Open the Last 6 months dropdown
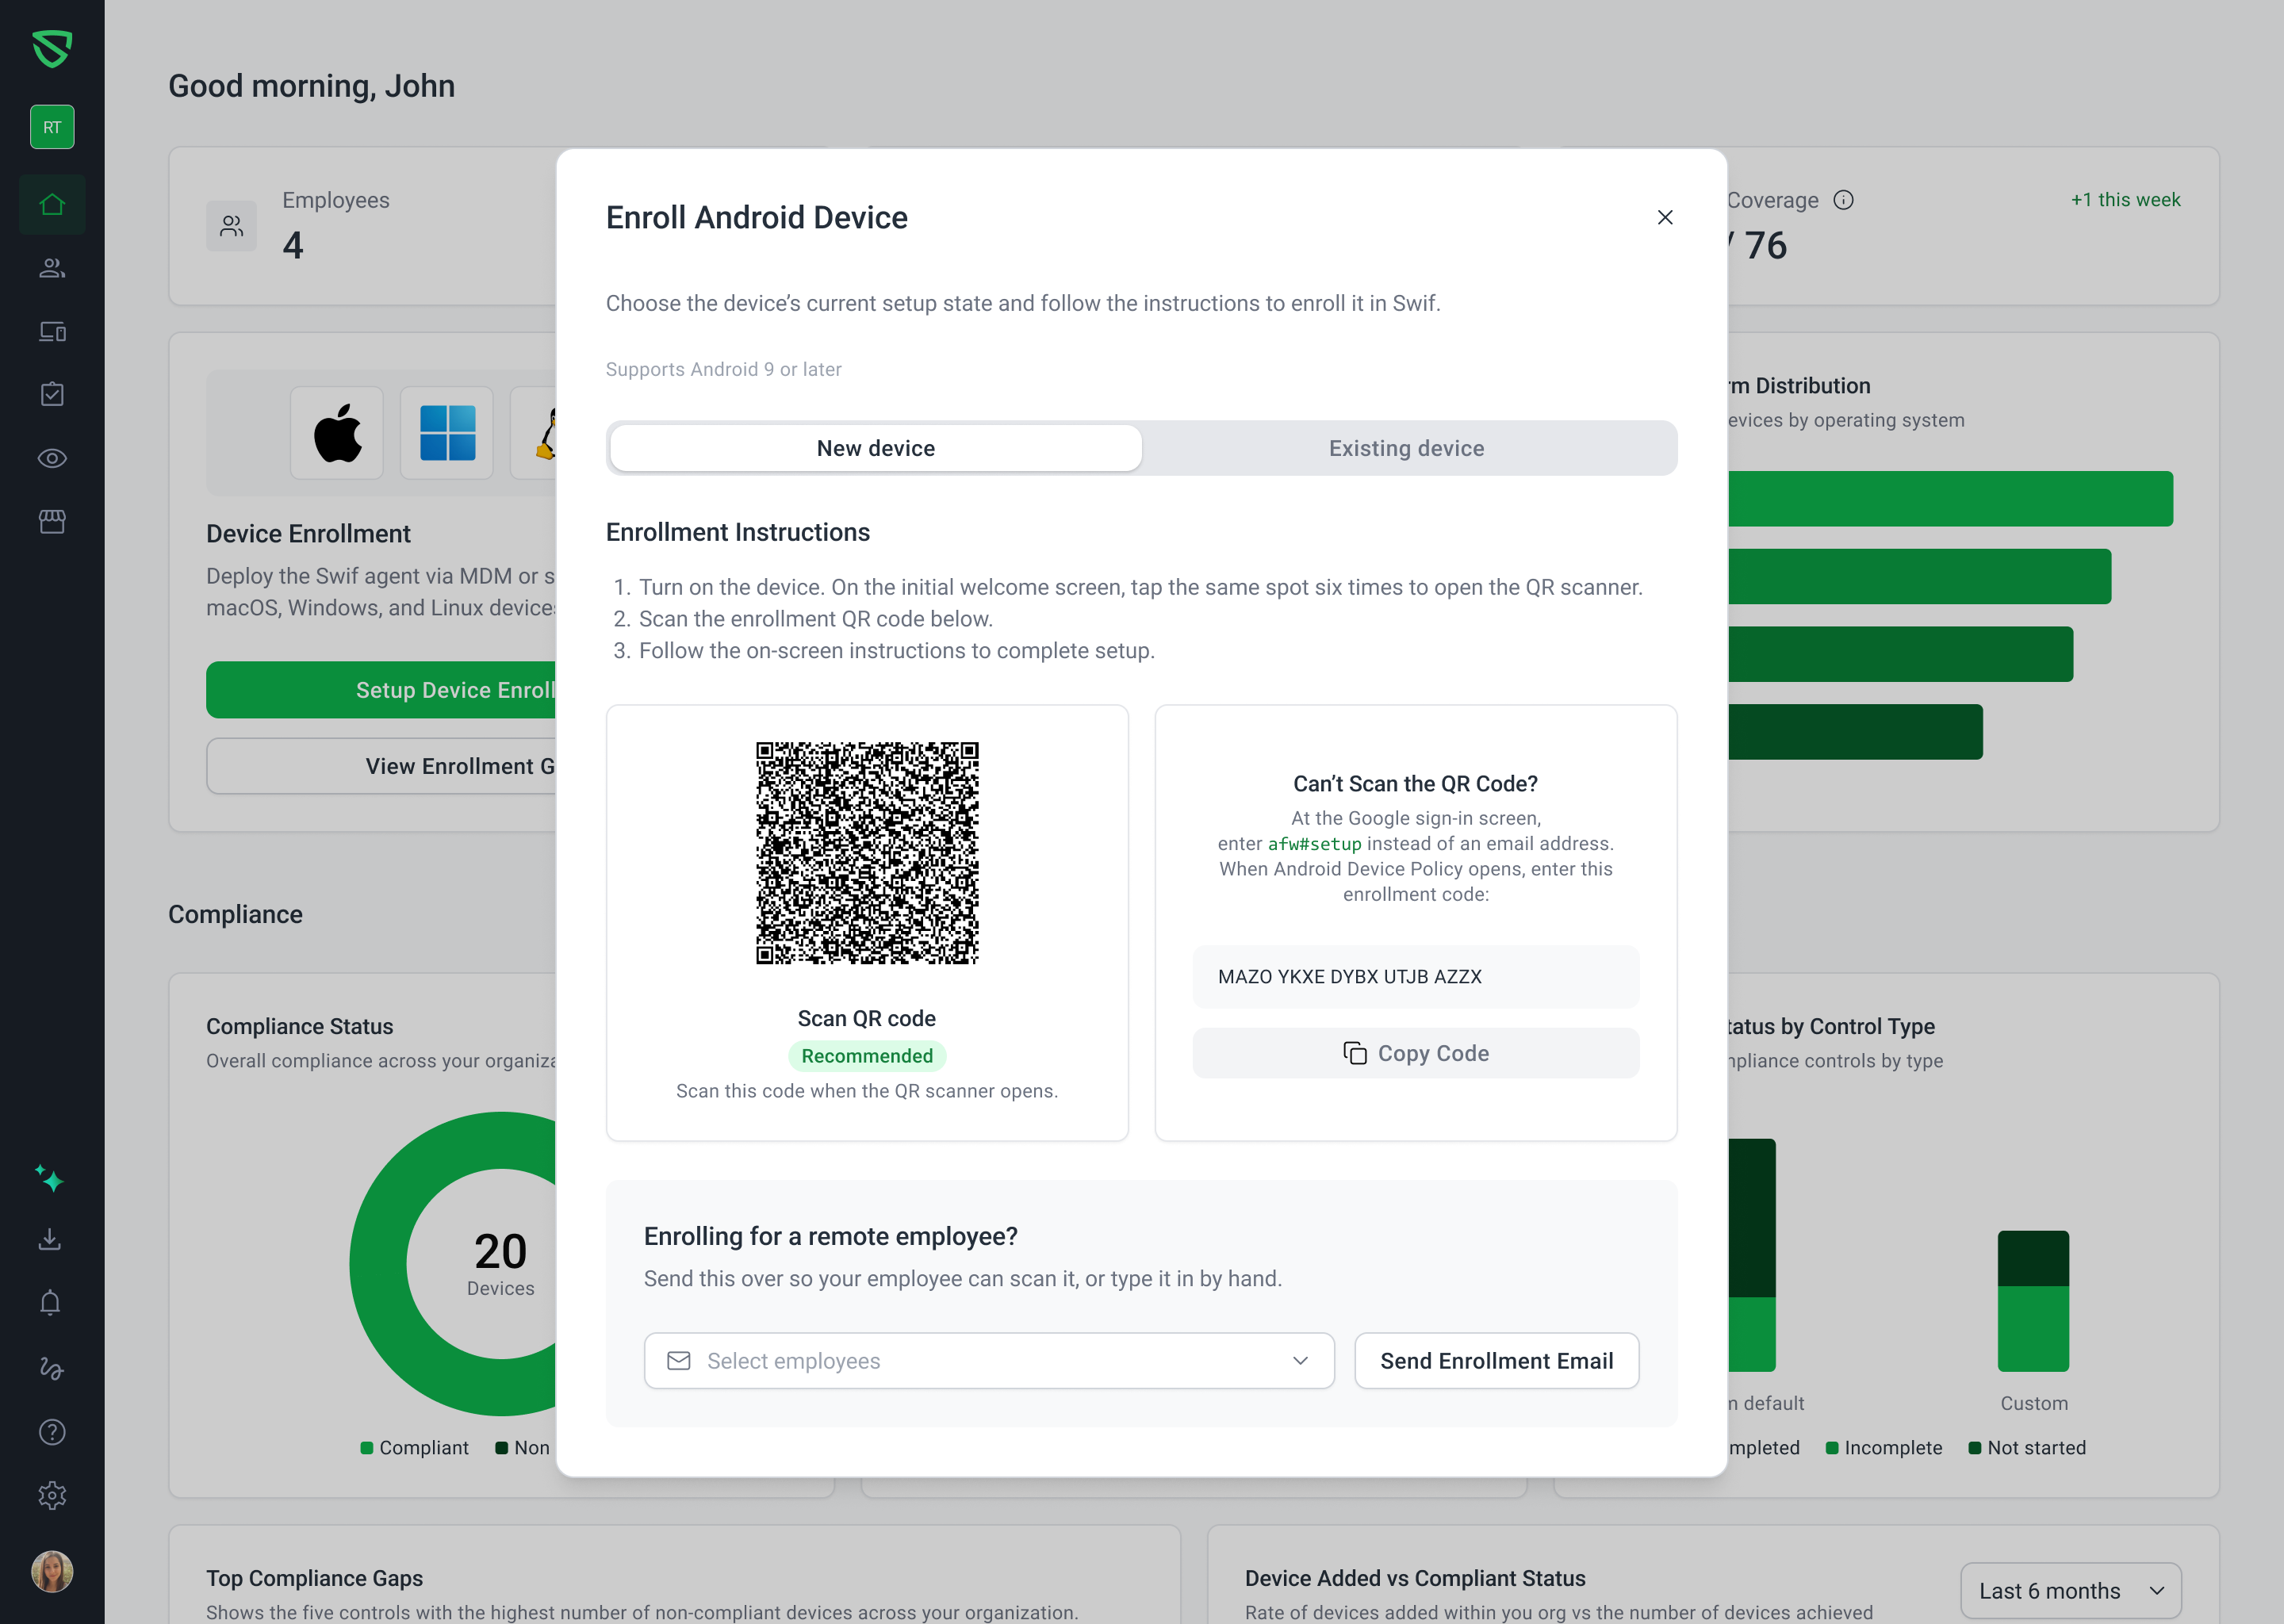2284x1624 pixels. [2071, 1591]
